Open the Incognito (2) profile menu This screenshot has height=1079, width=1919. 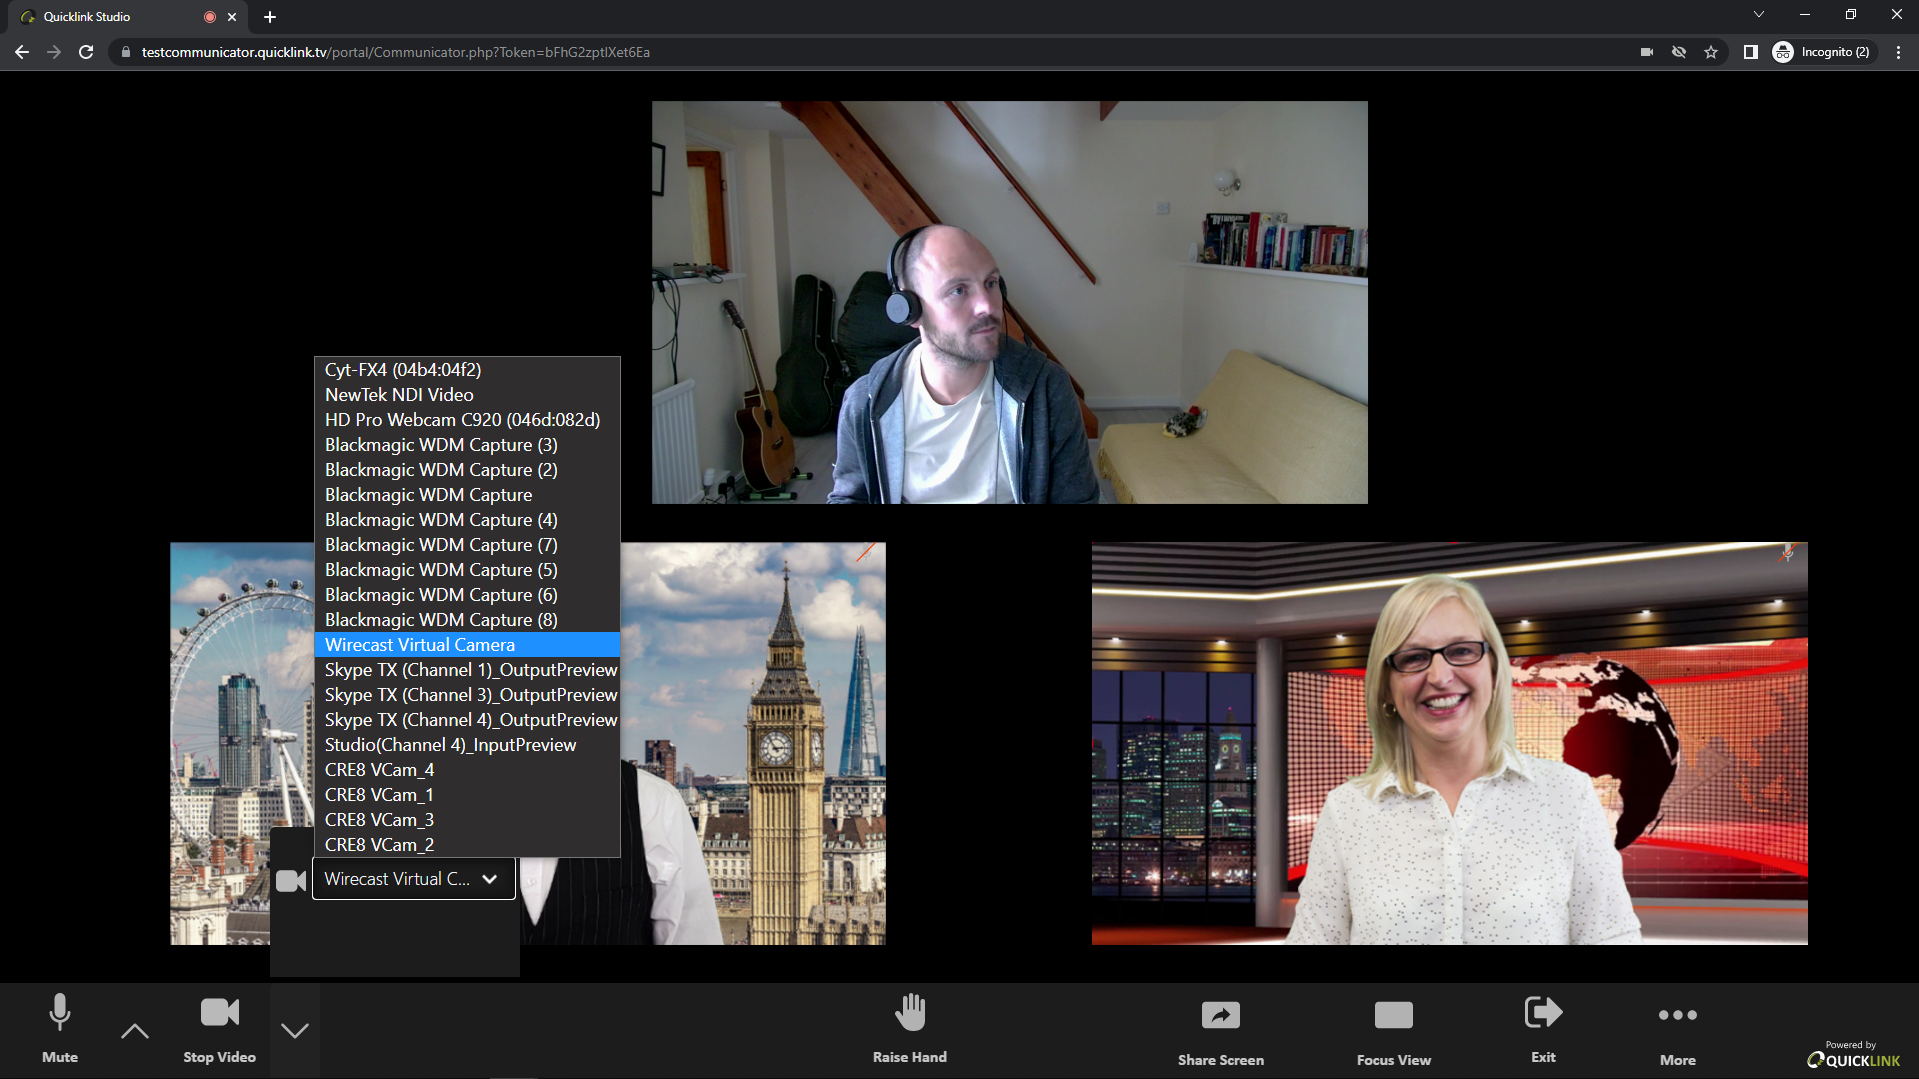(x=1822, y=52)
